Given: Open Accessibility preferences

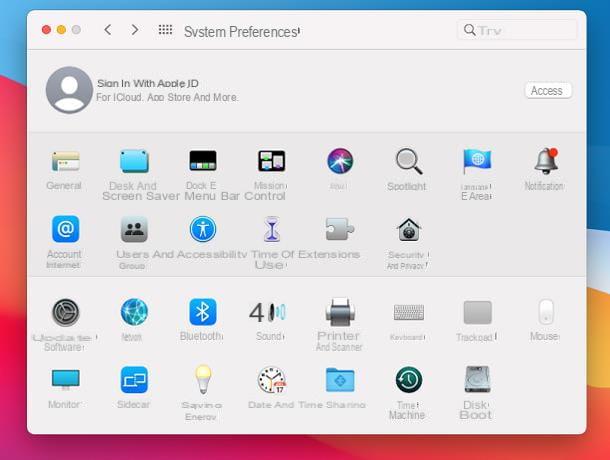Looking at the screenshot, I should 203,229.
